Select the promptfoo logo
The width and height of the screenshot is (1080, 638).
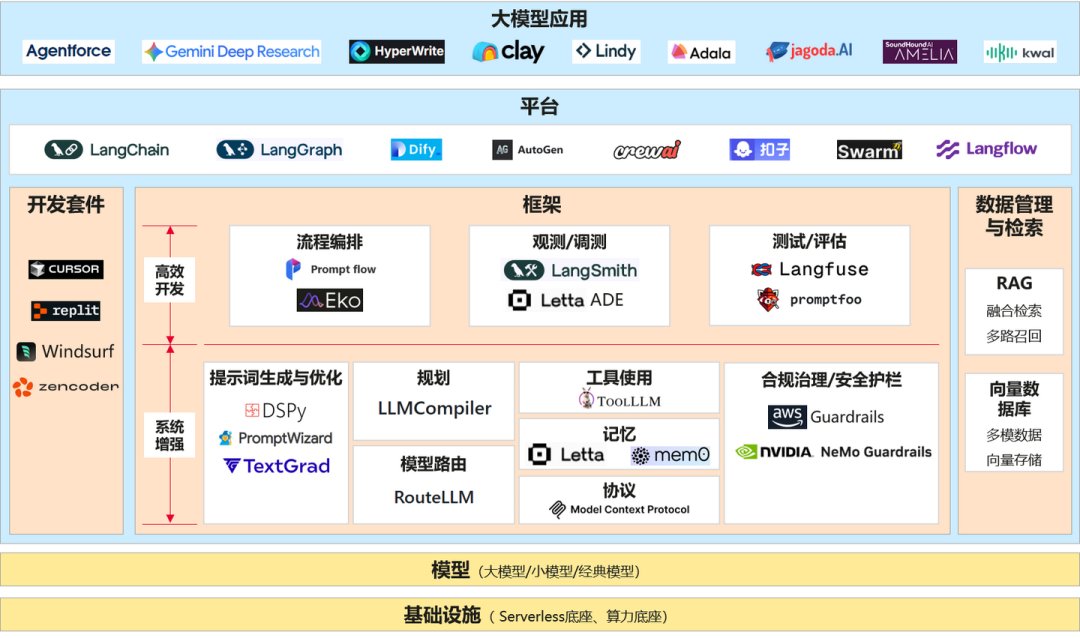809,300
